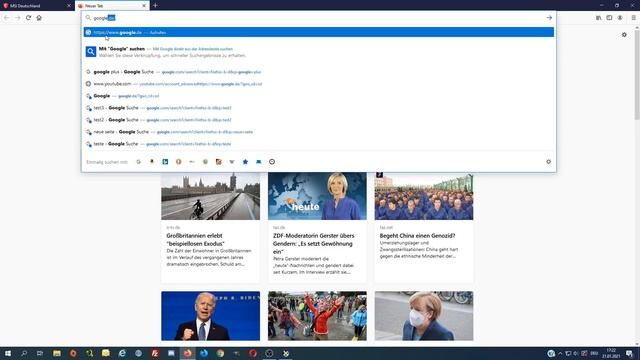This screenshot has height=360, width=640.
Task: Select the teste - Google Suche entry
Action: coord(319,144)
